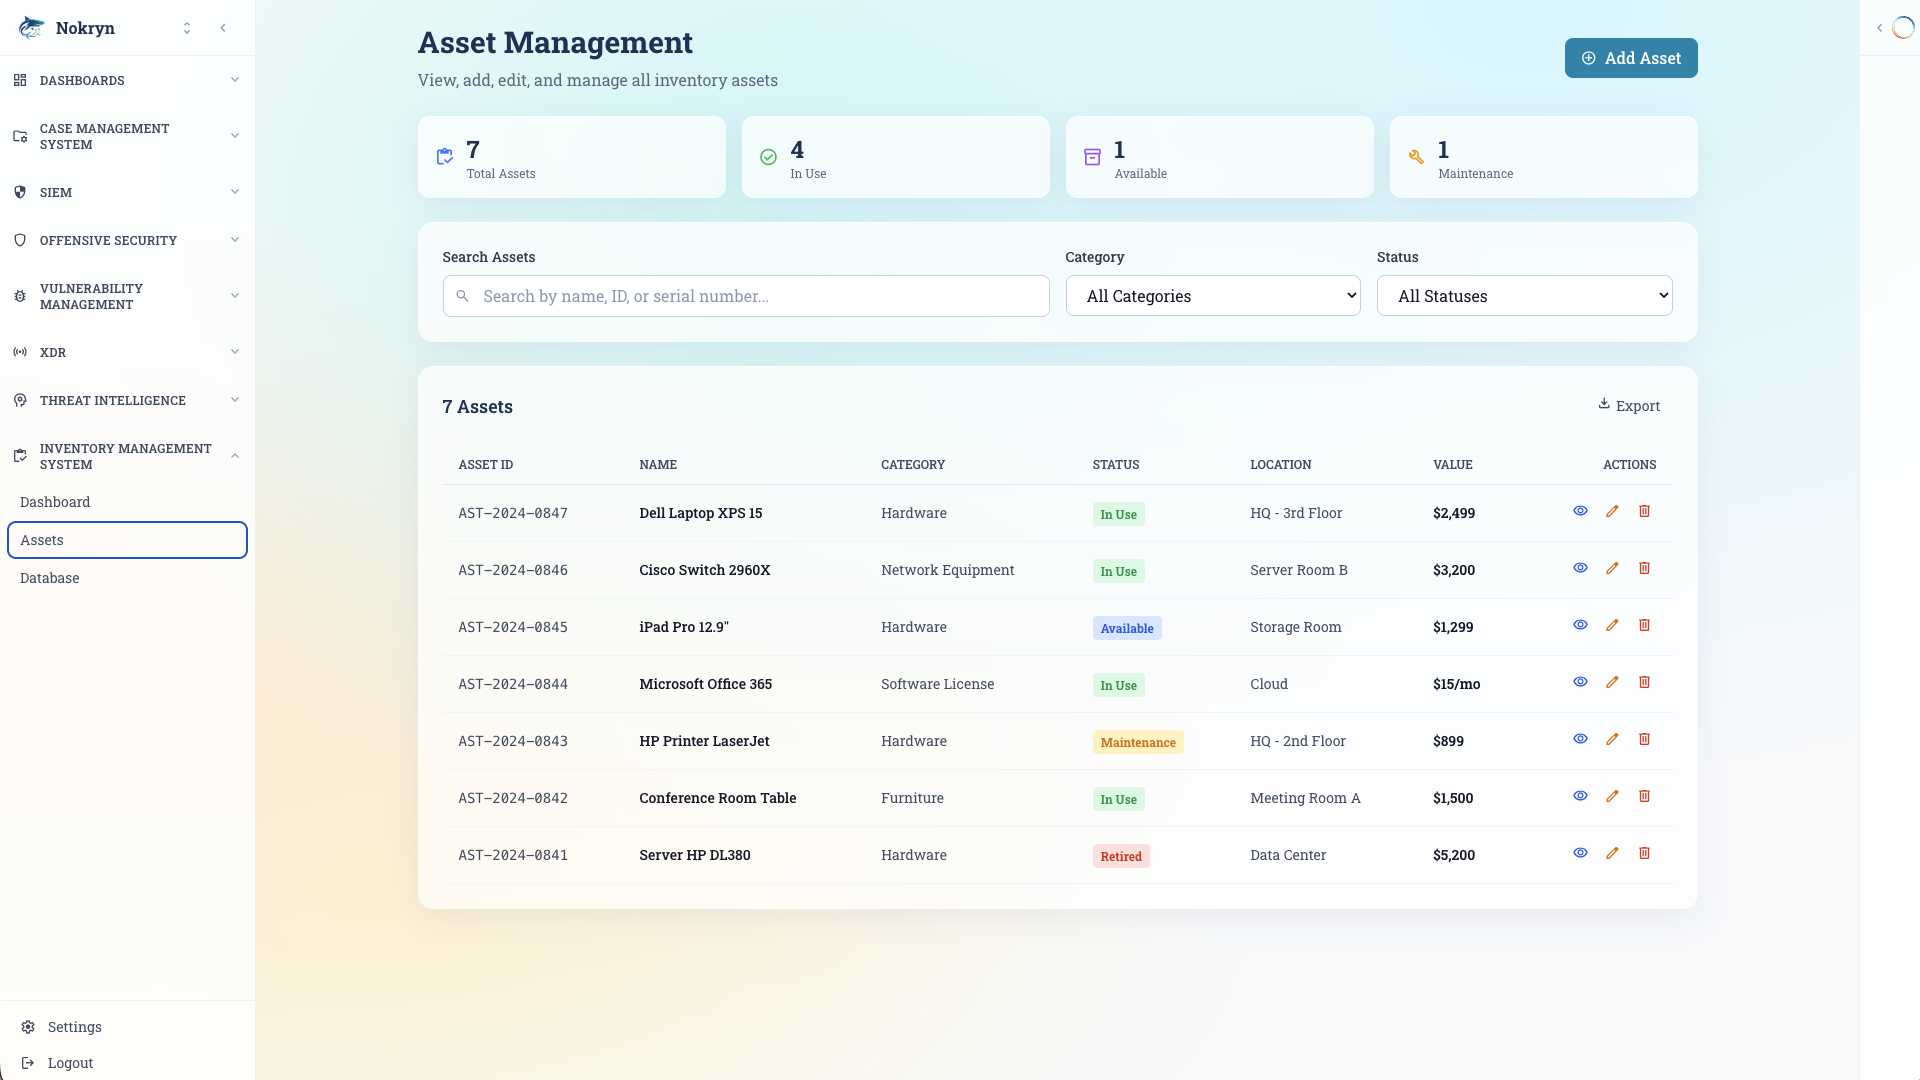Select the XDR signal icon in sidebar
1920x1080 pixels.
click(20, 352)
